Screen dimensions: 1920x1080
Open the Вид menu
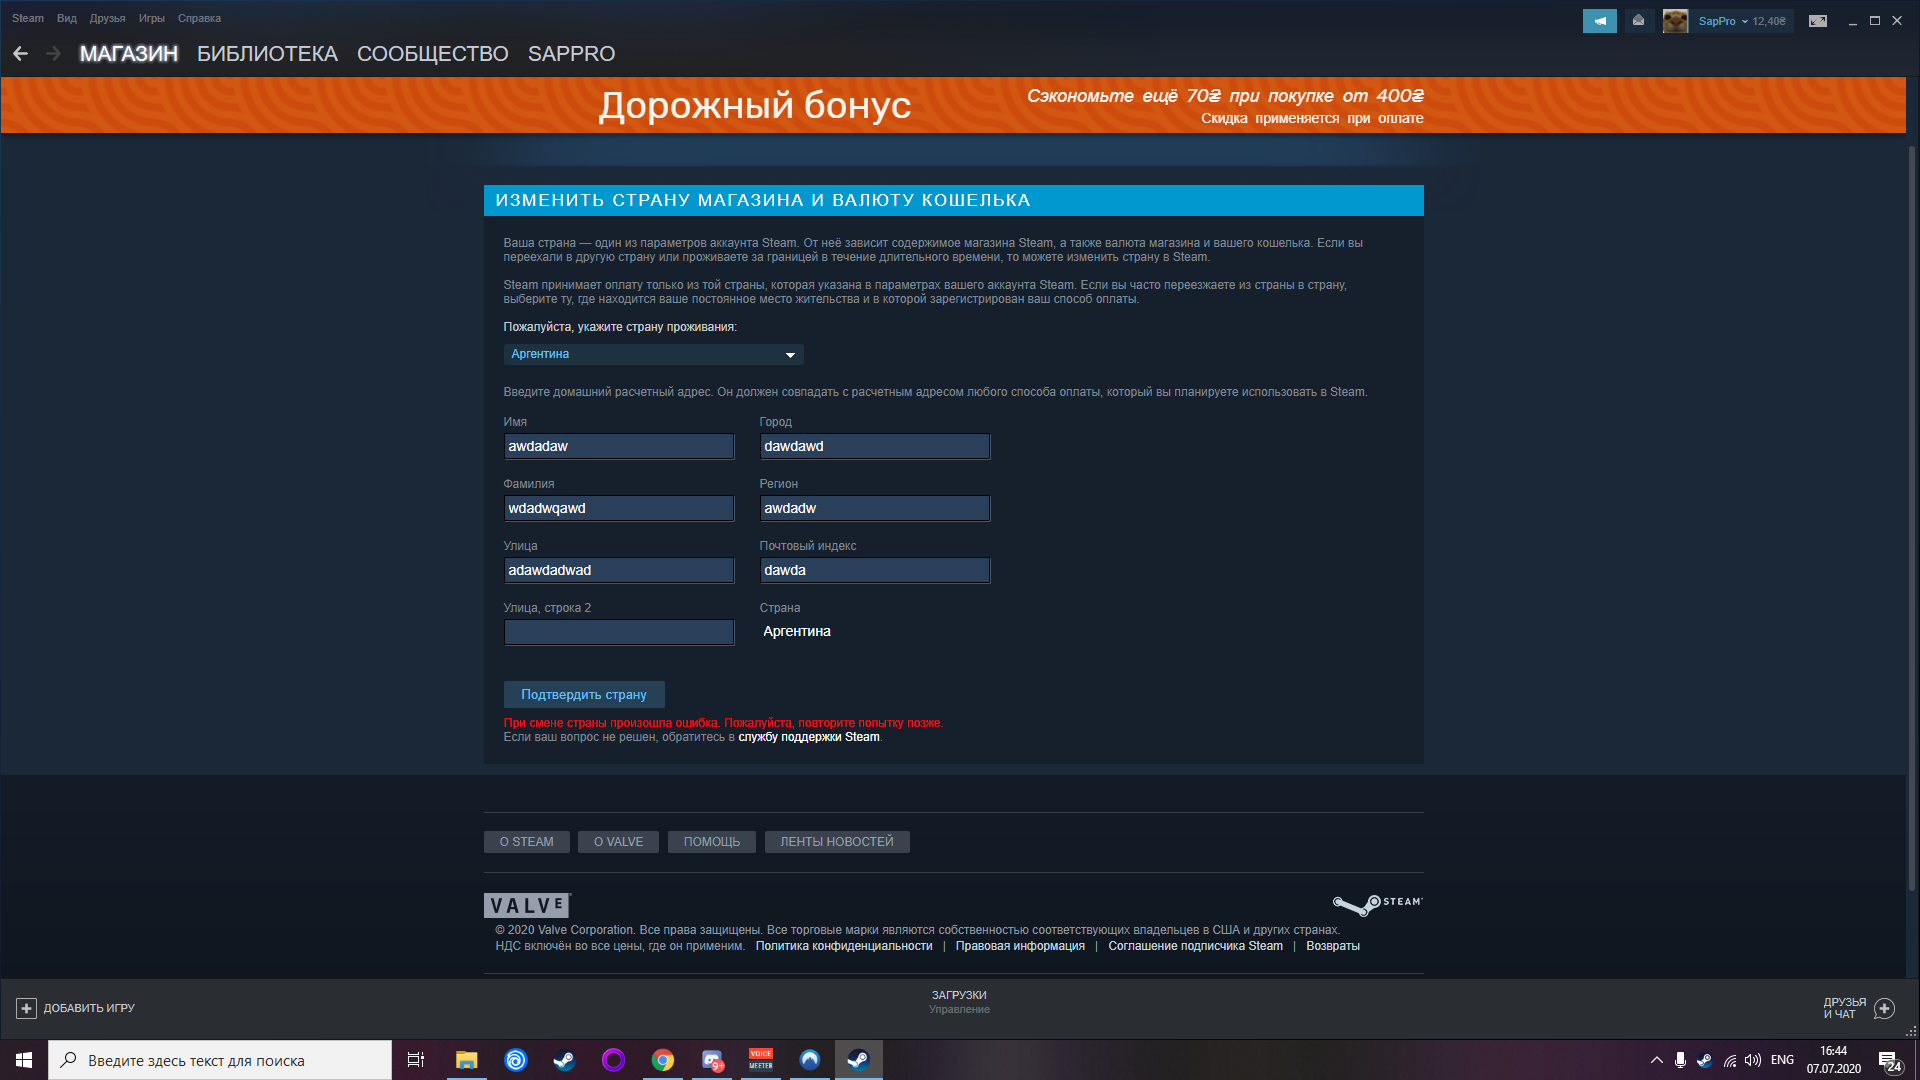(x=67, y=18)
